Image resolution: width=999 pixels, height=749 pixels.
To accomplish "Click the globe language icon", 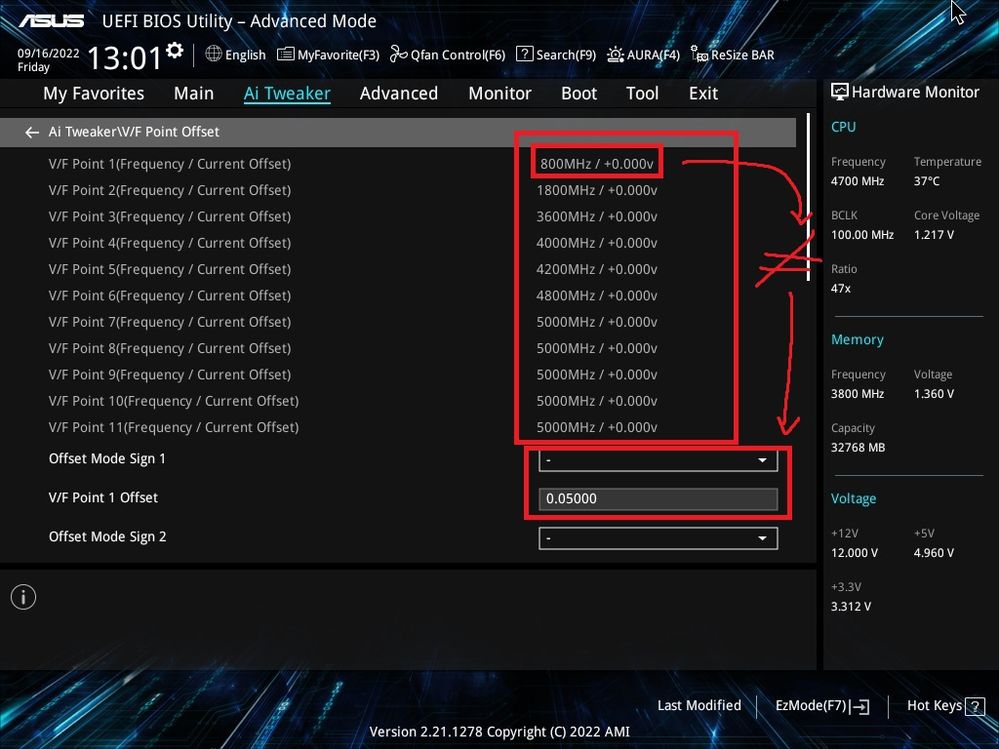I will (213, 54).
